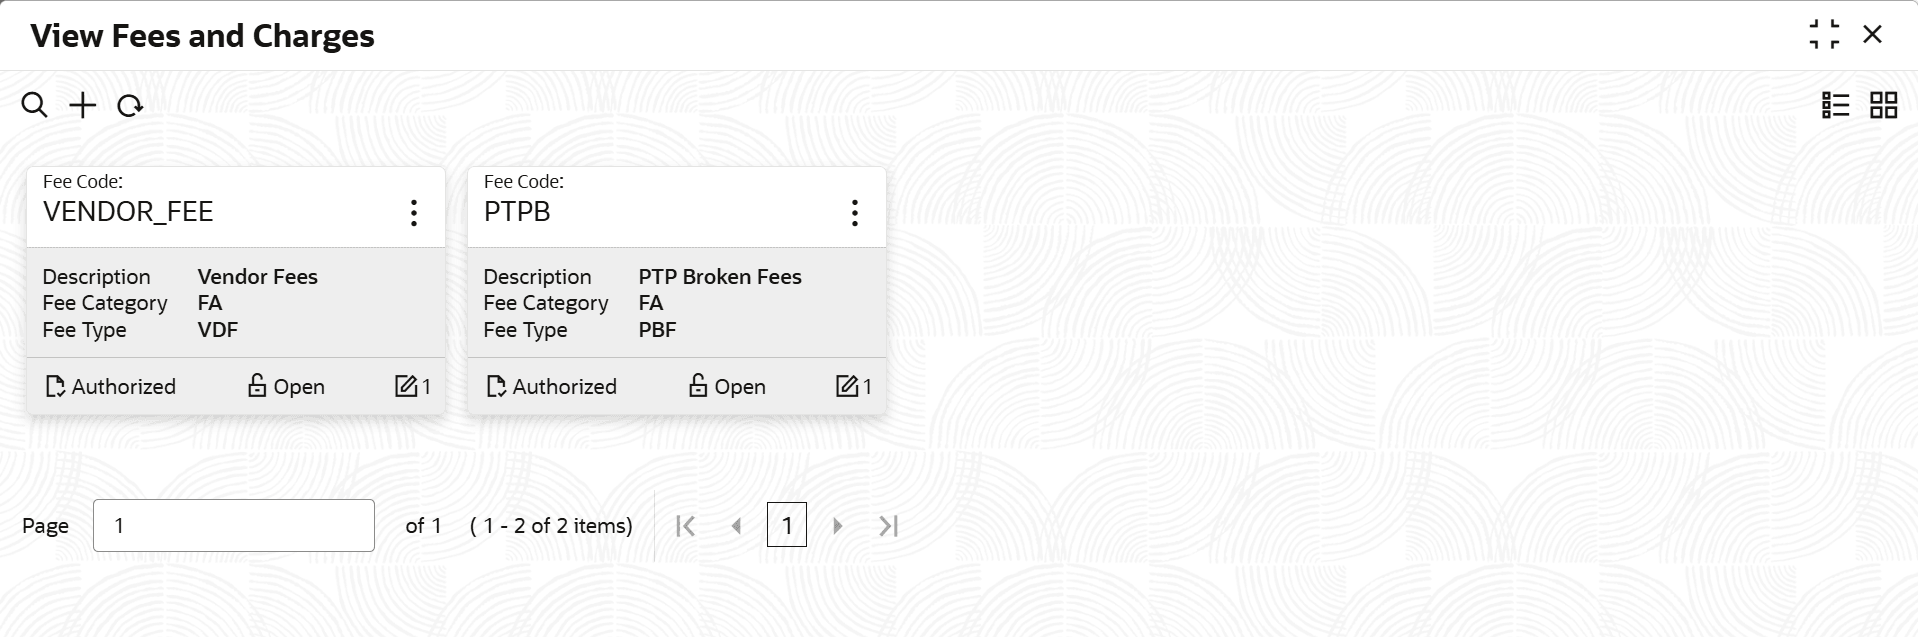The width and height of the screenshot is (1918, 637).
Task: Jump to last page of results
Action: [x=888, y=526]
